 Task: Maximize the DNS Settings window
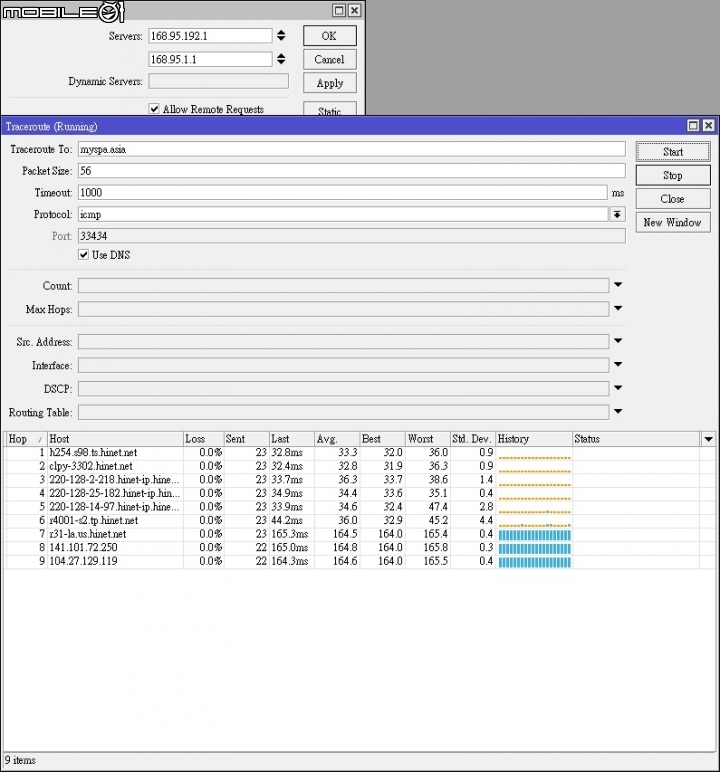tap(339, 10)
